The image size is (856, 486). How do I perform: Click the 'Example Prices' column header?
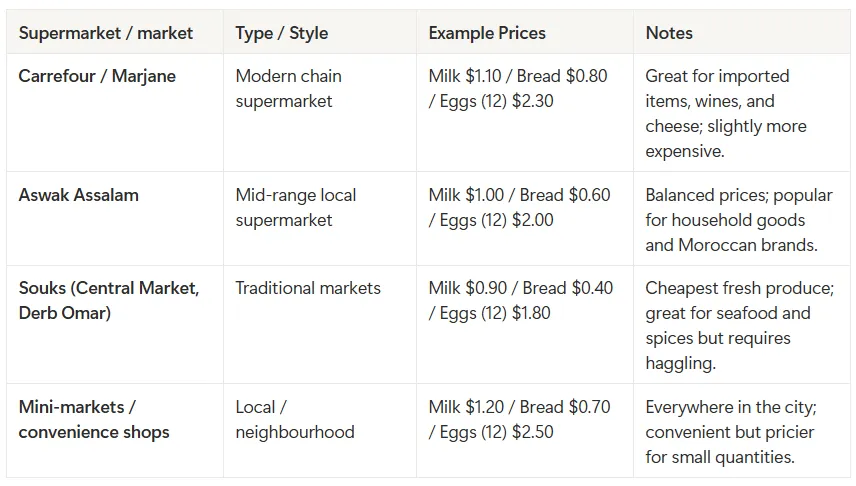coord(487,33)
